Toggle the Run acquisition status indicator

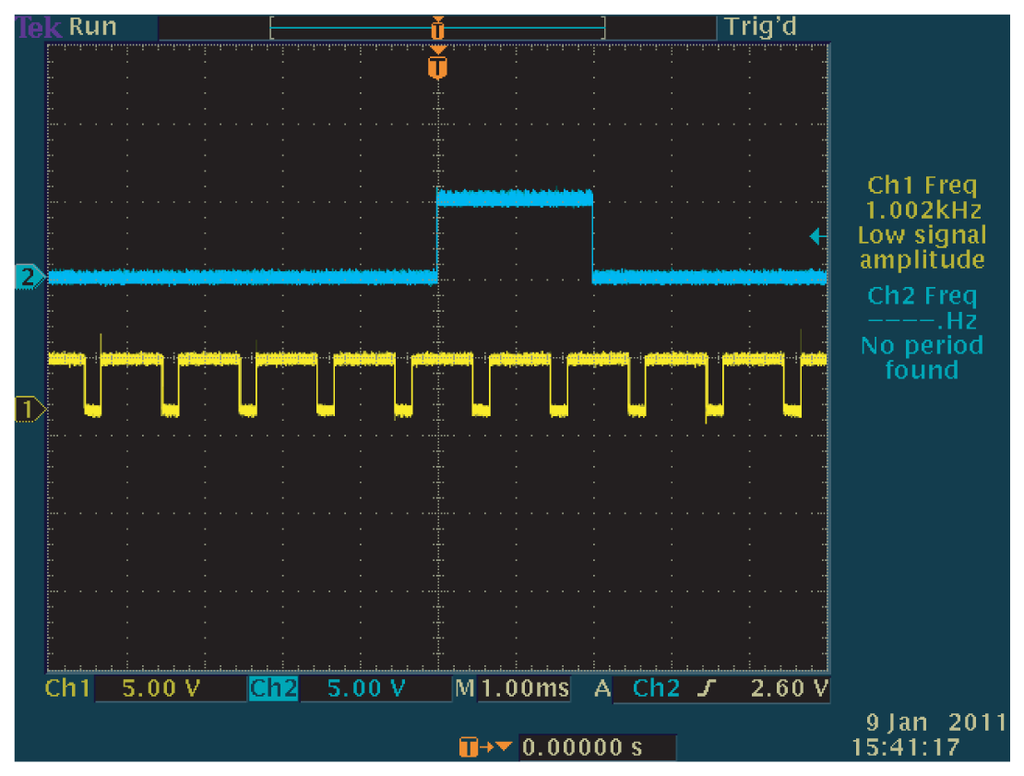tap(93, 26)
